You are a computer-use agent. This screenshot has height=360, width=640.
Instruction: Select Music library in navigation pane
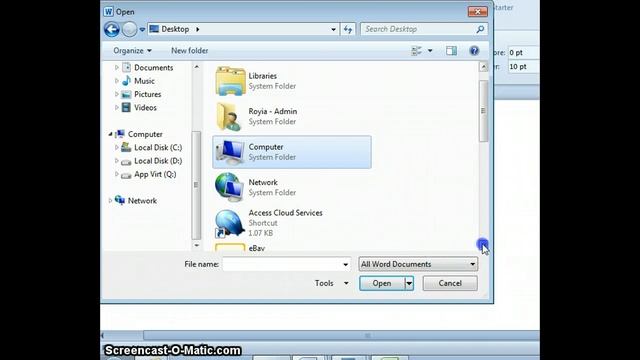click(144, 81)
